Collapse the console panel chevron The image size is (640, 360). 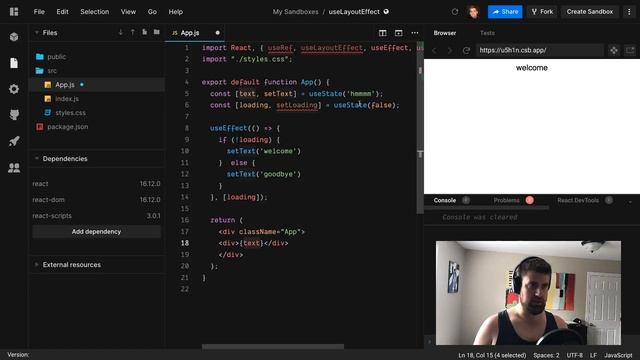click(x=630, y=201)
